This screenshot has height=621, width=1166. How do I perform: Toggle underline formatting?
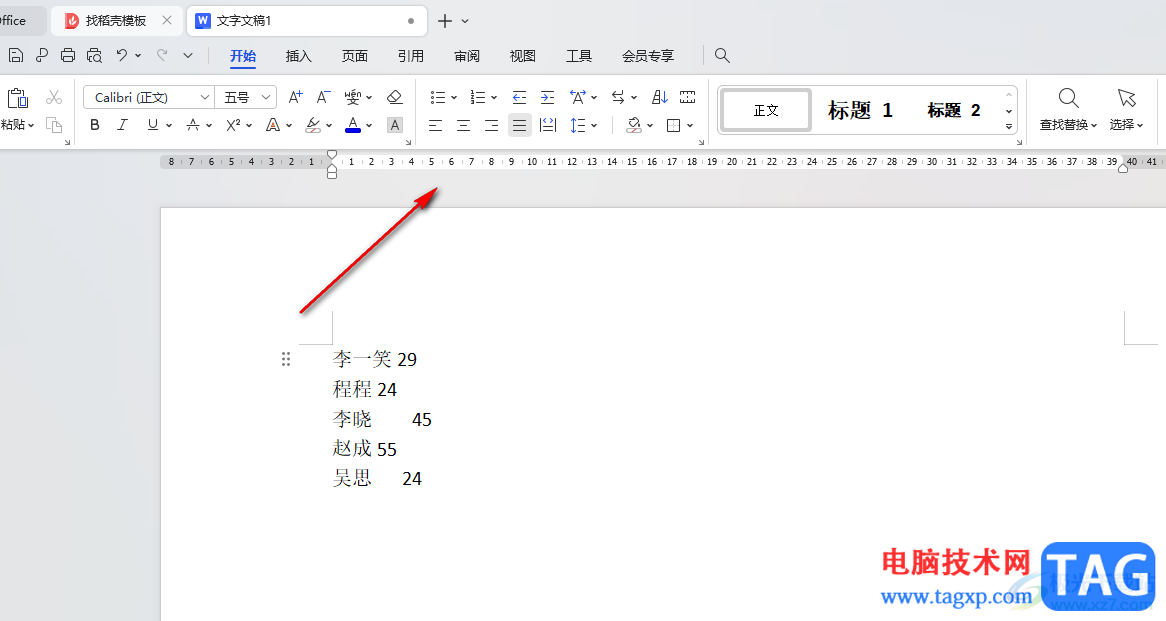pyautogui.click(x=152, y=125)
